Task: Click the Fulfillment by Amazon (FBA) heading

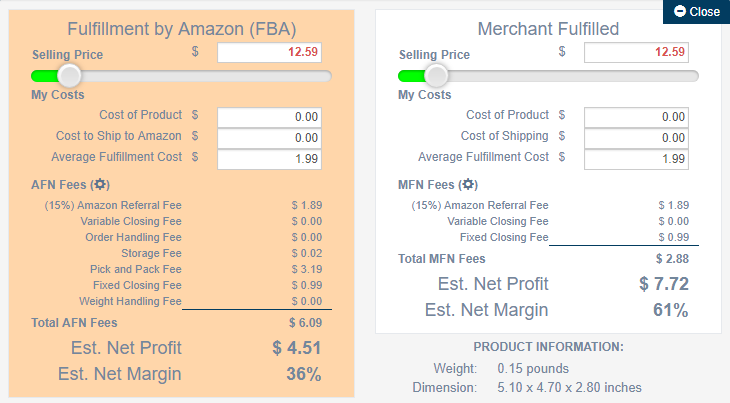Action: click(x=182, y=29)
